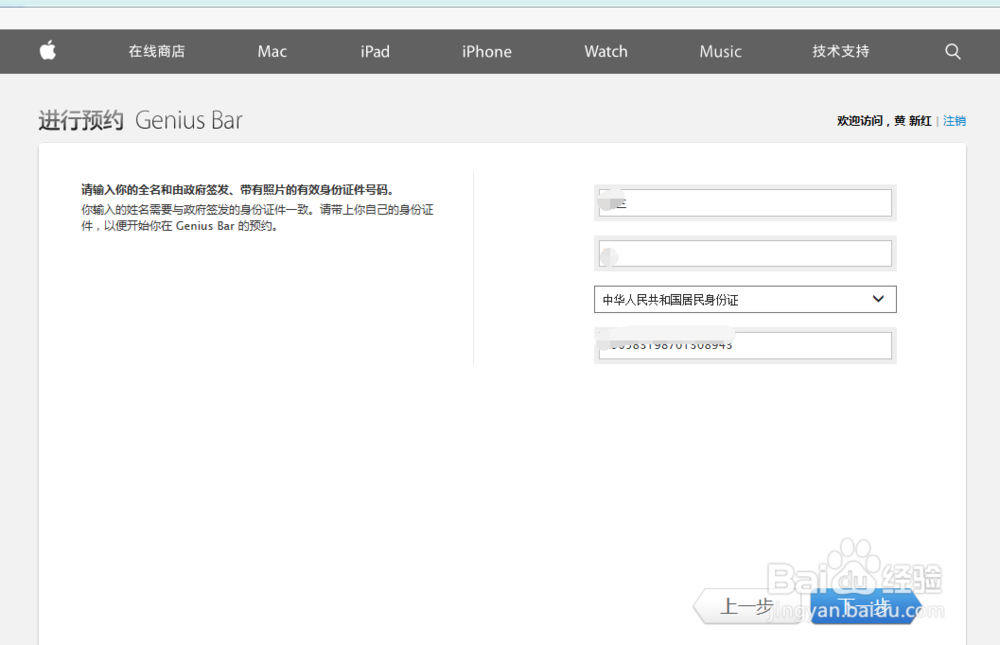
Task: Focus the first name input field
Action: coord(745,203)
